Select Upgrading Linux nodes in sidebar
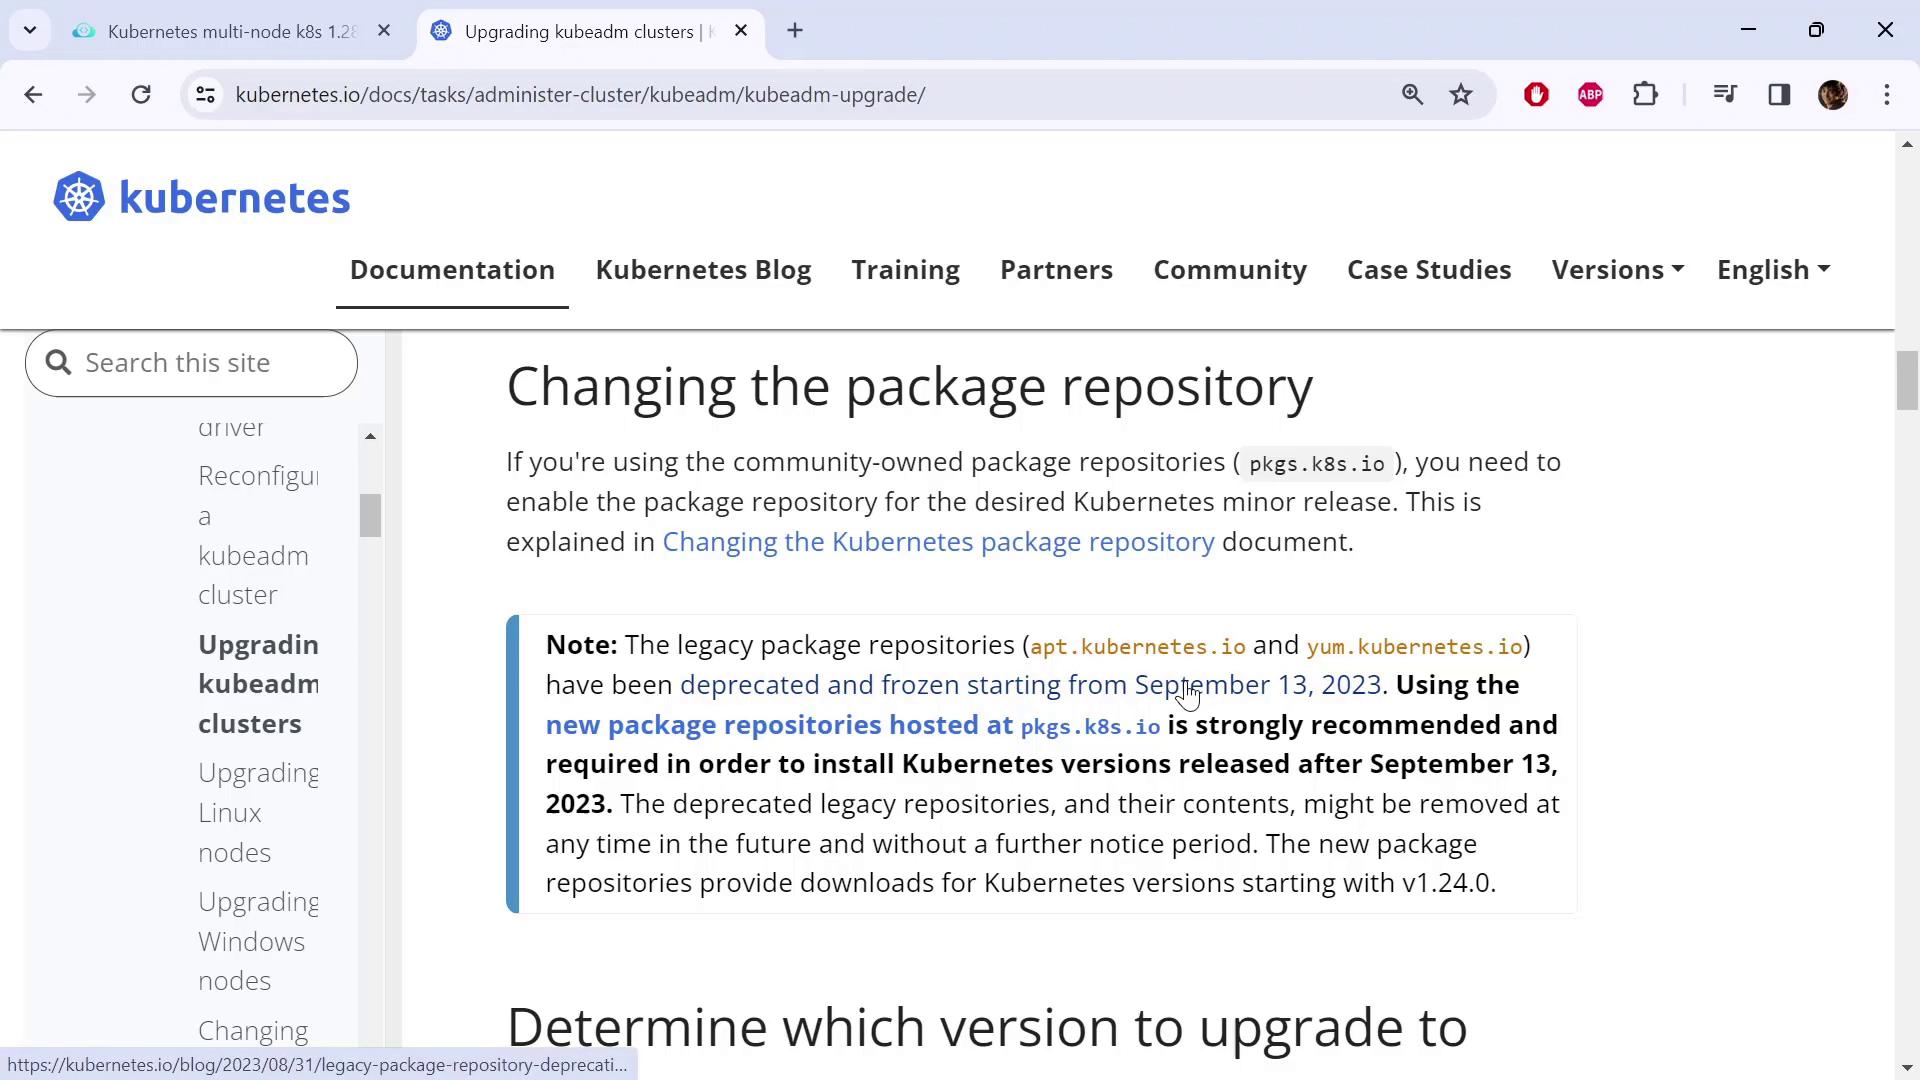The height and width of the screenshot is (1080, 1920). [258, 812]
